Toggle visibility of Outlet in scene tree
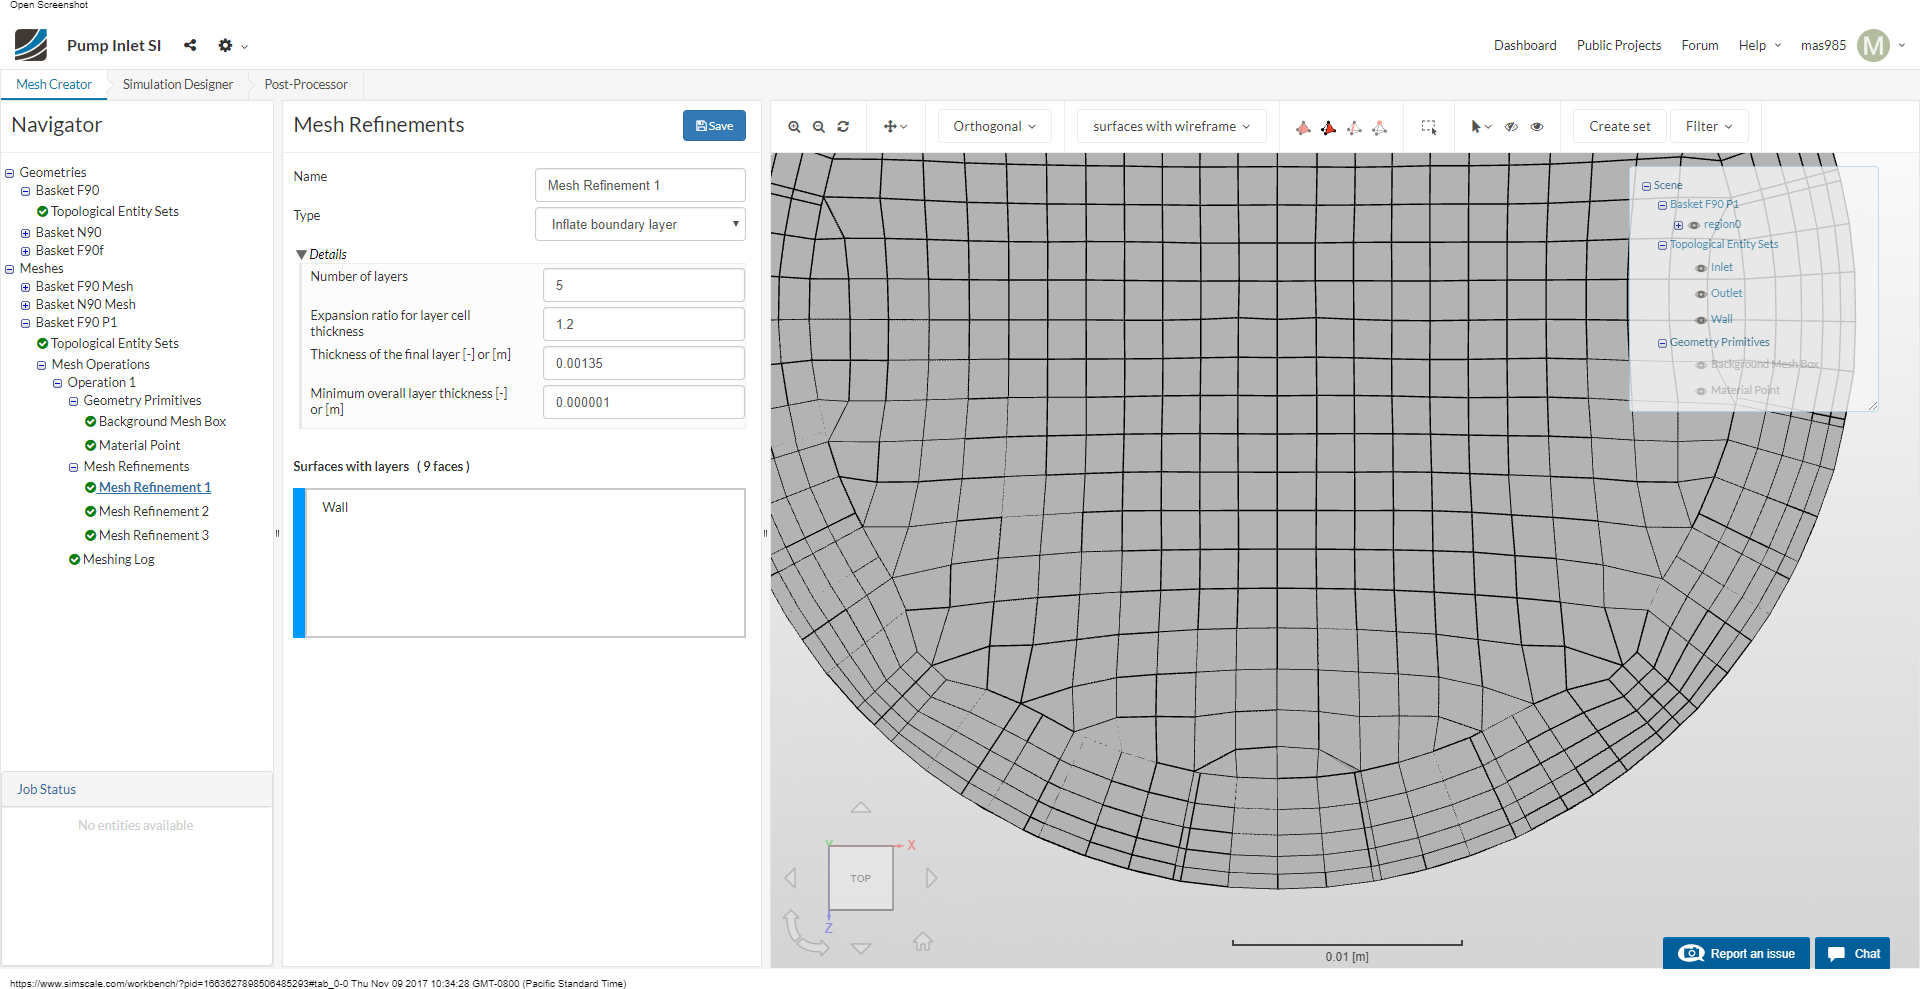 pyautogui.click(x=1701, y=294)
